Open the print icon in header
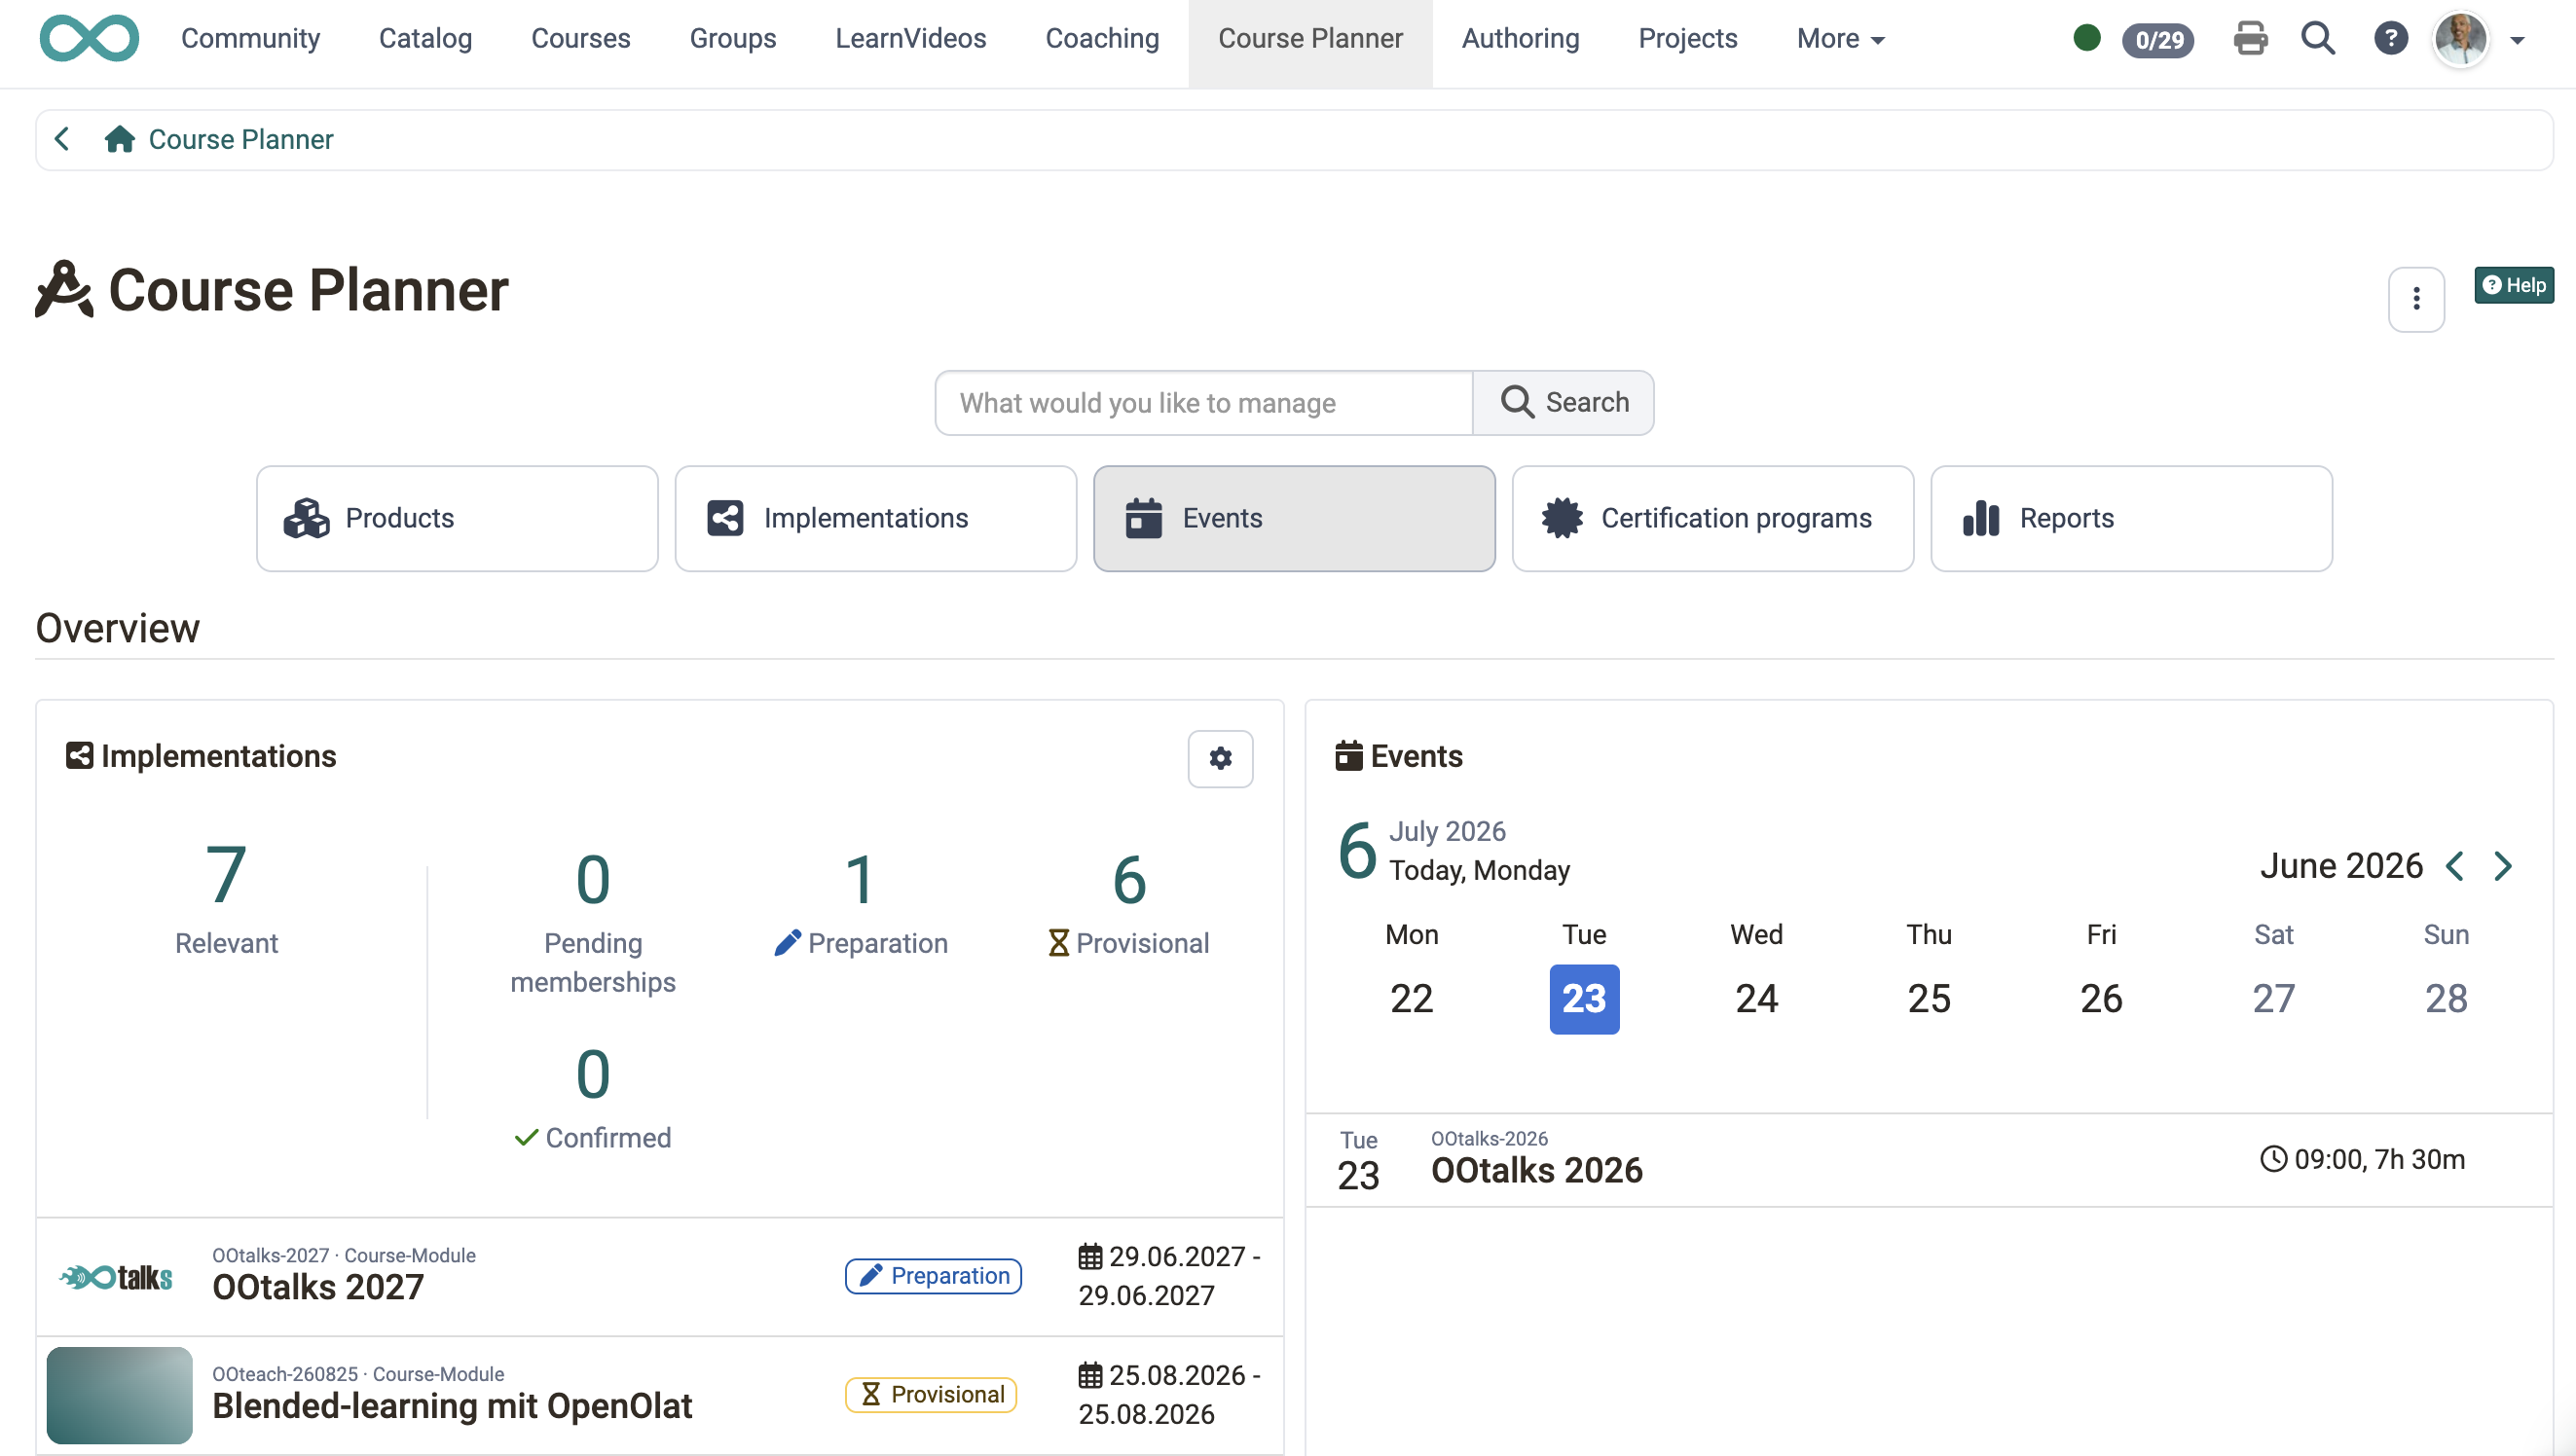Image resolution: width=2576 pixels, height=1456 pixels. 2250,39
